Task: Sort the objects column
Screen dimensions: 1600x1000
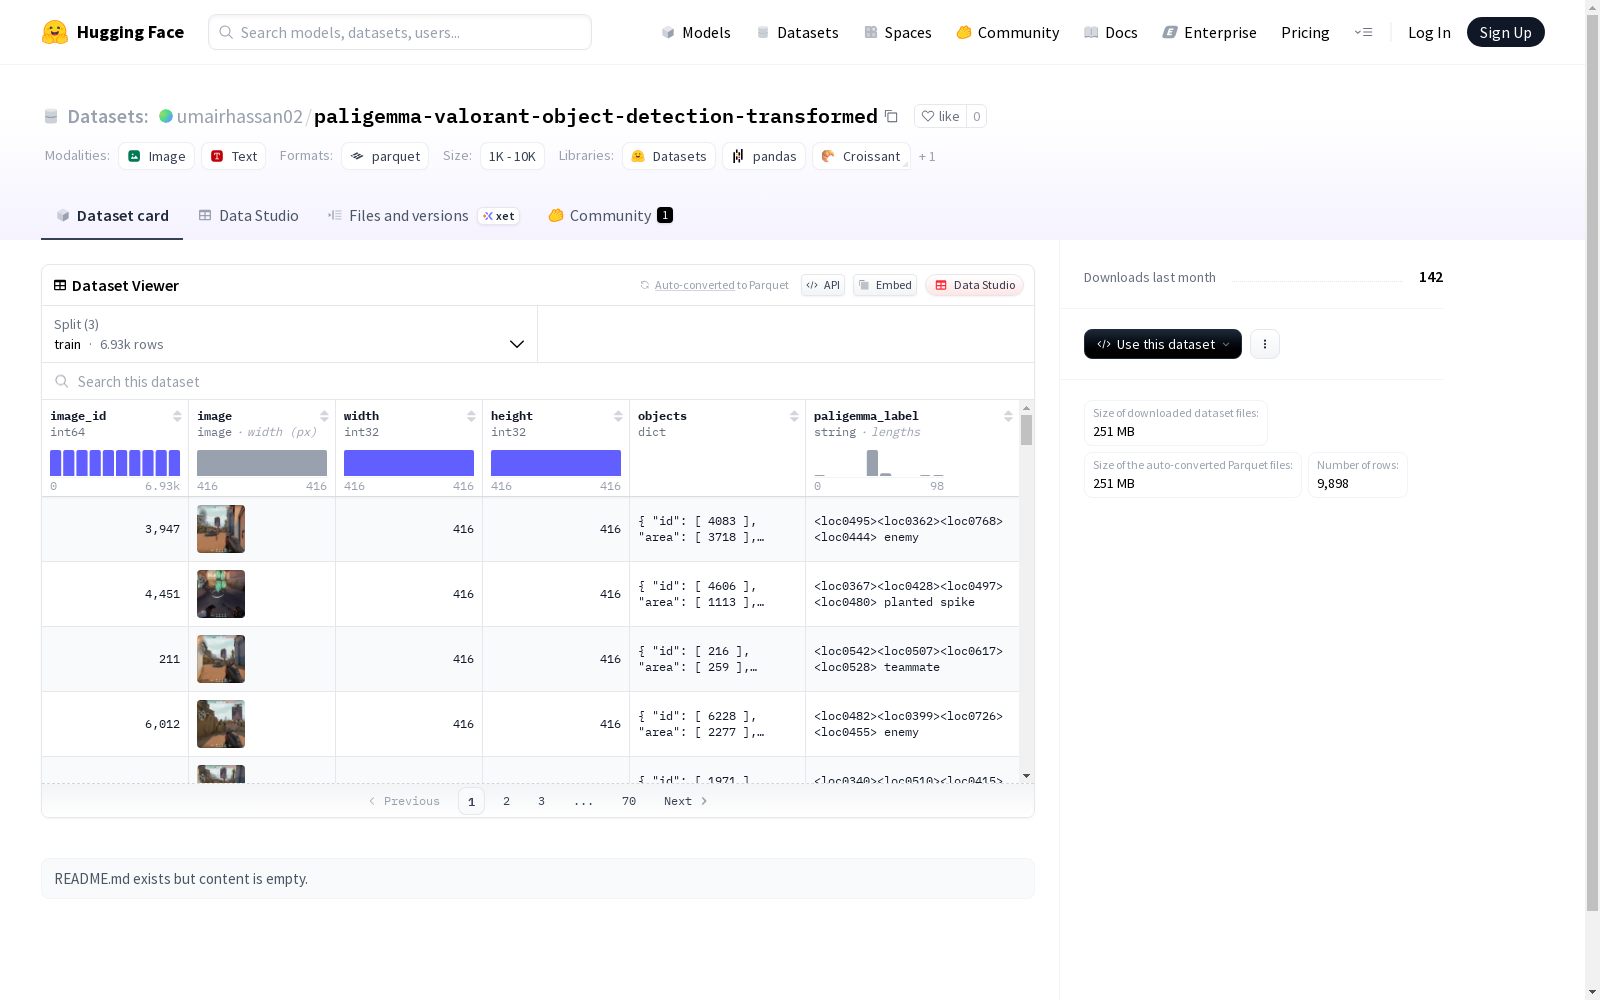Action: pos(794,416)
